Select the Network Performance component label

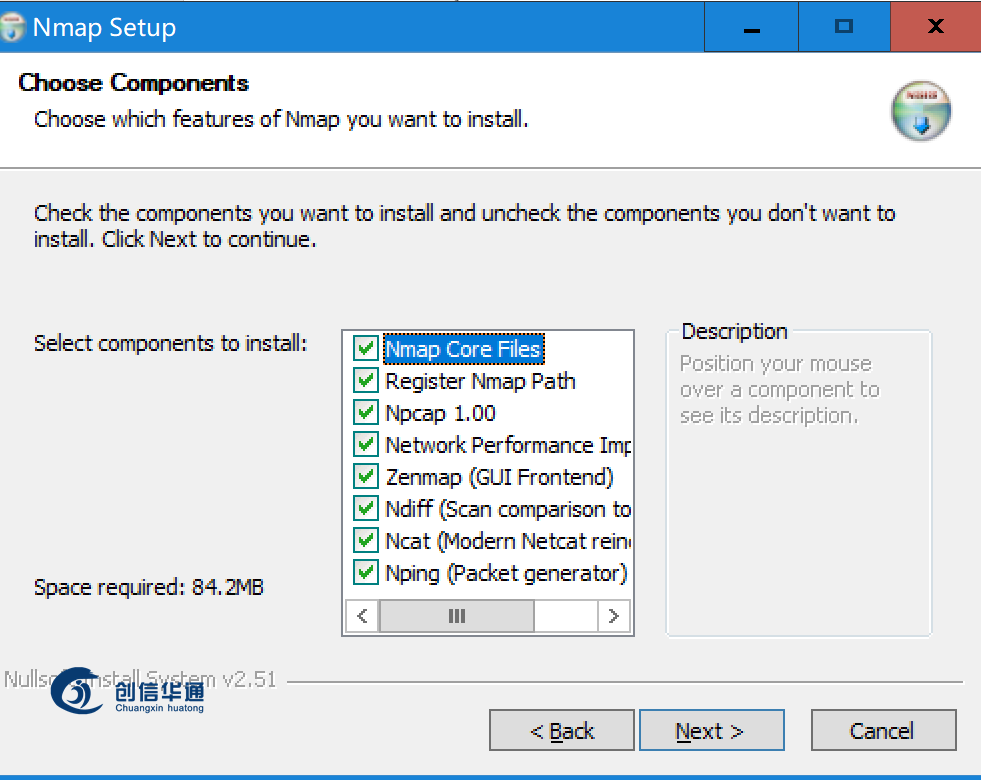point(507,445)
